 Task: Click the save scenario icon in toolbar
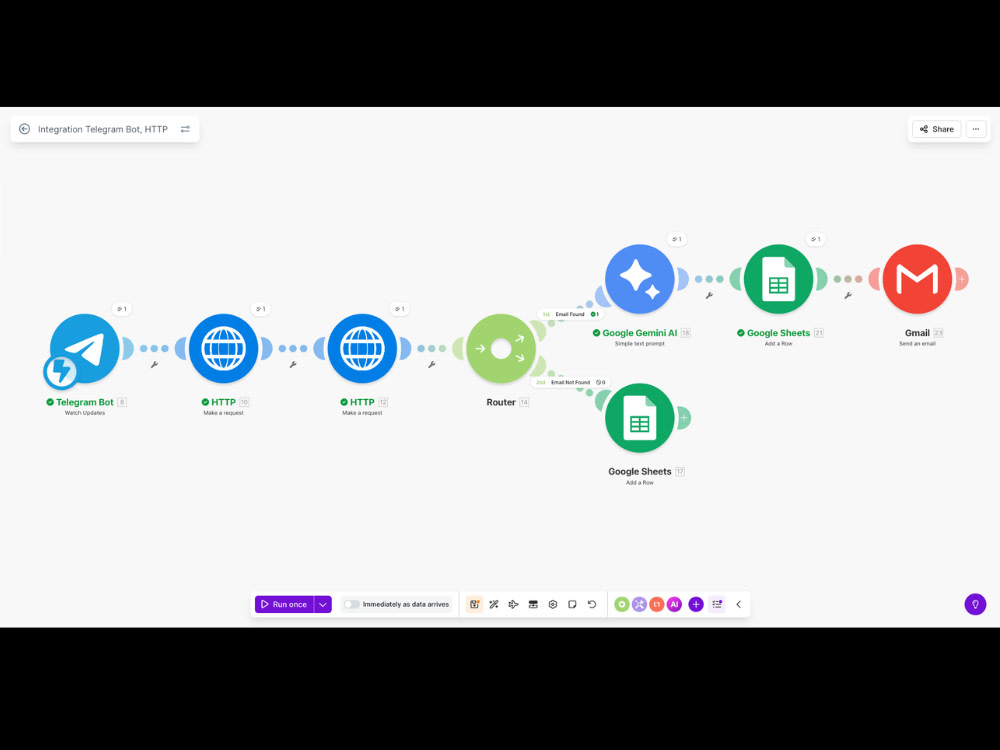[474, 604]
